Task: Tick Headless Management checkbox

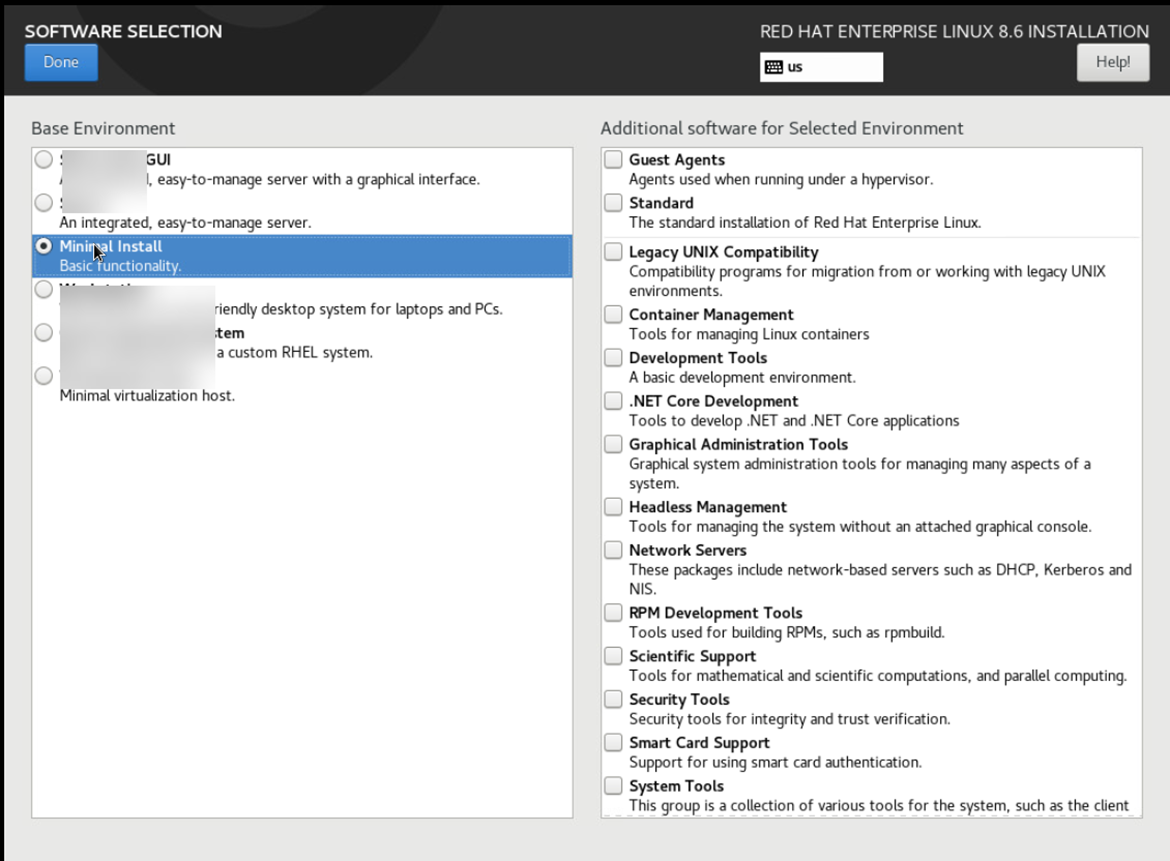Action: pyautogui.click(x=613, y=507)
